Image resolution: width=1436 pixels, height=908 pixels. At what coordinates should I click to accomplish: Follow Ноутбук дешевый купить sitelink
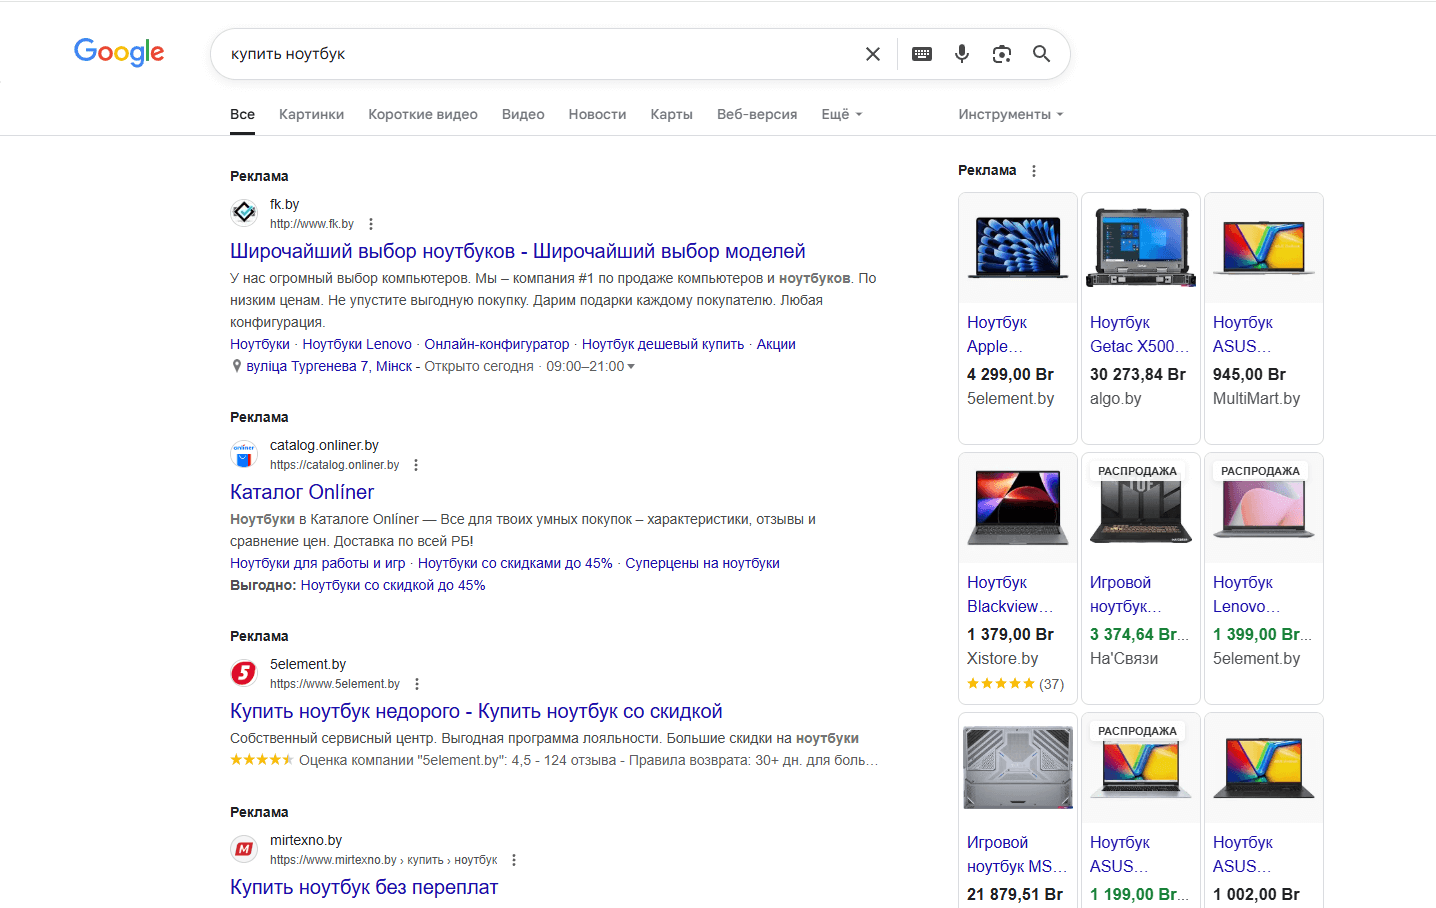[663, 344]
